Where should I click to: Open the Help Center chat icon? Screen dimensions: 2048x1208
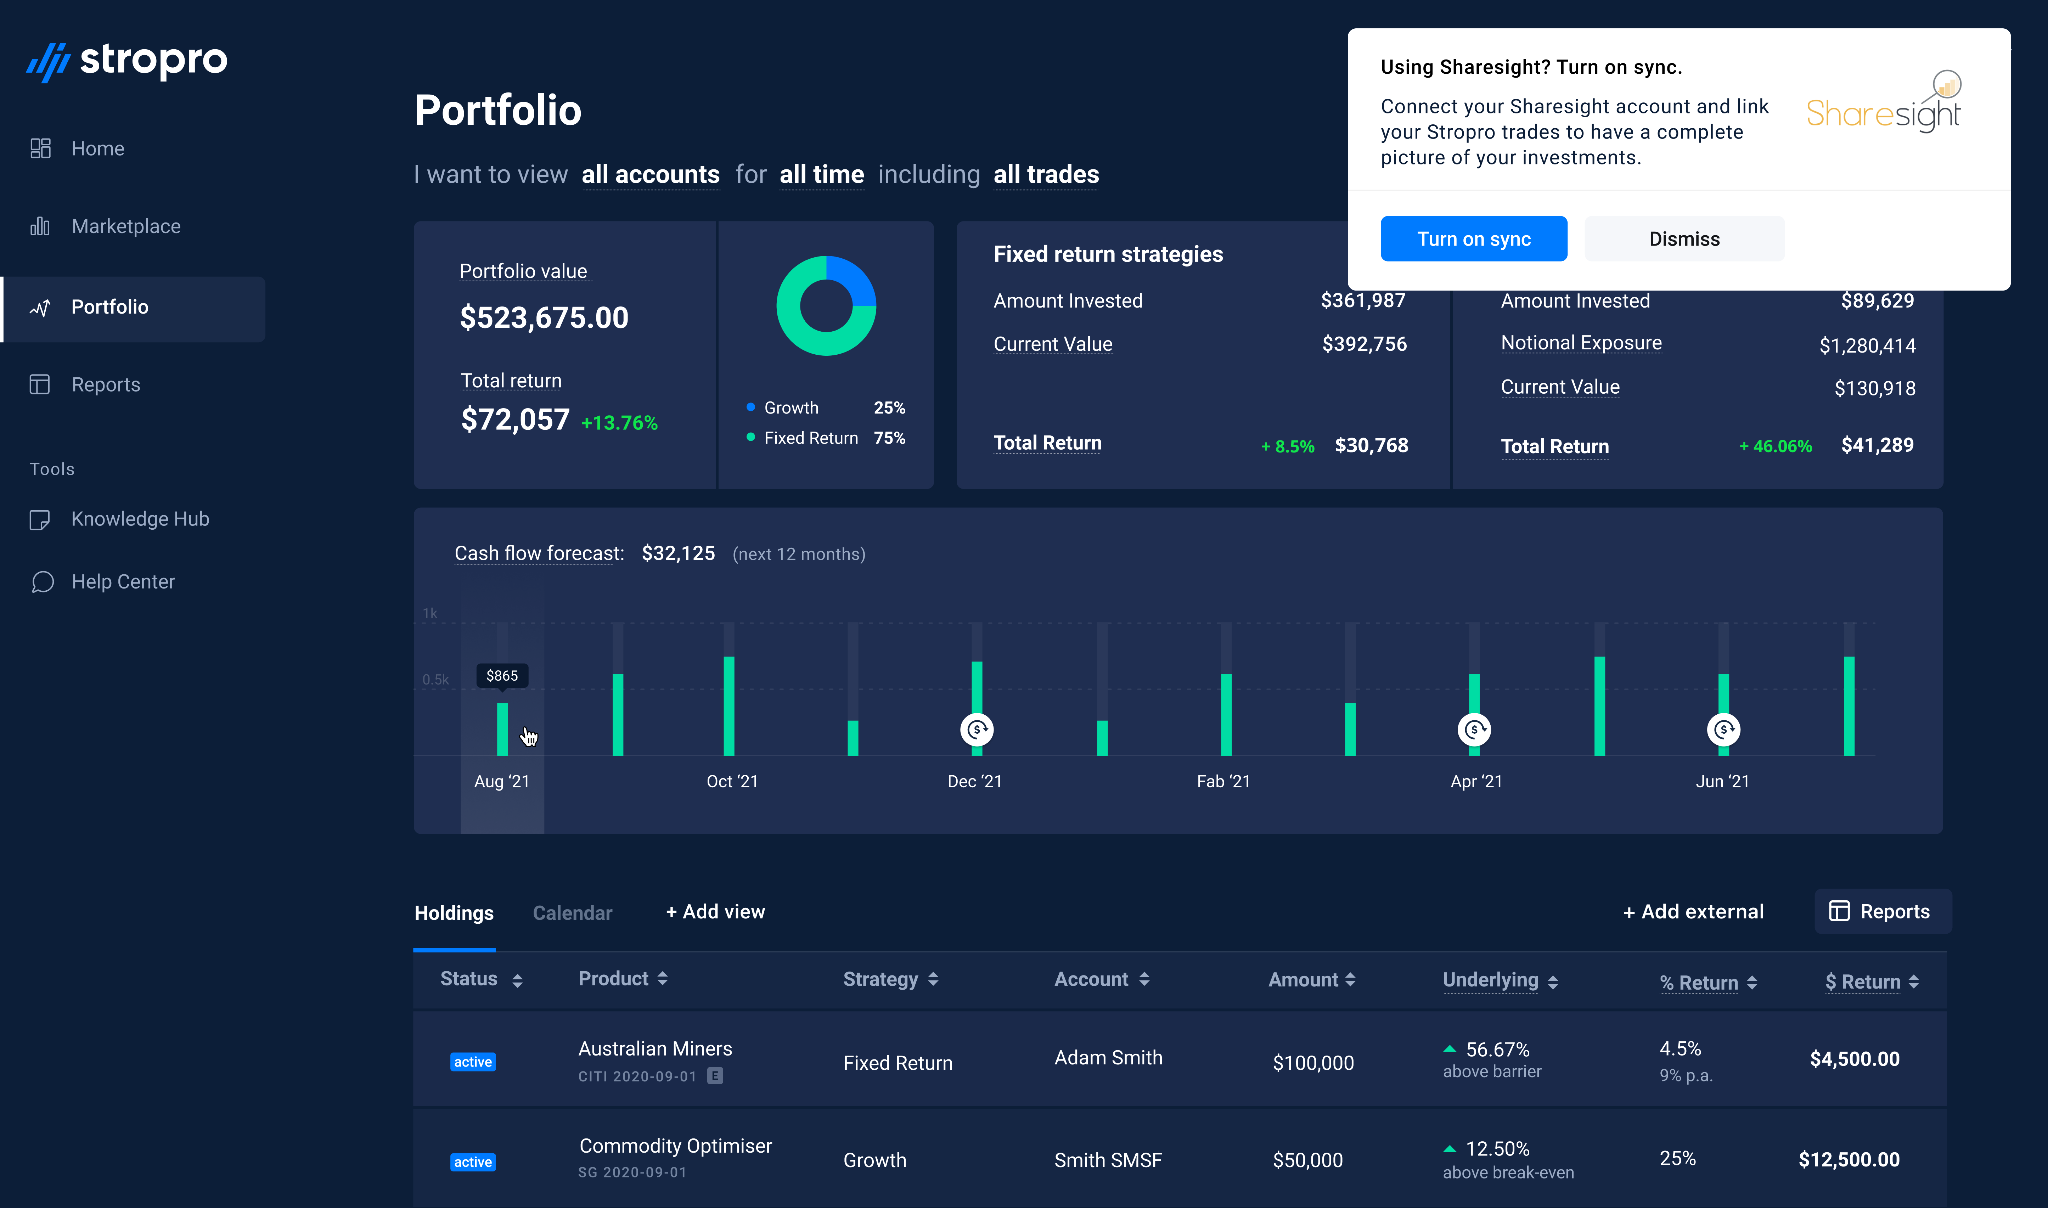[x=42, y=581]
